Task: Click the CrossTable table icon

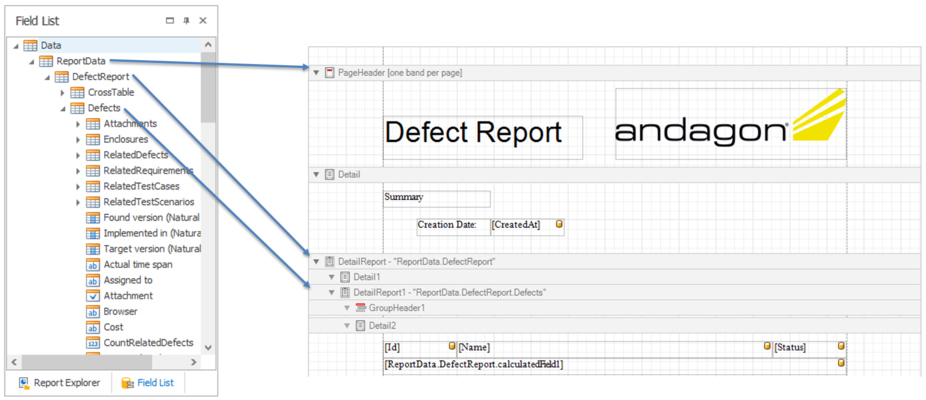Action: click(x=77, y=93)
